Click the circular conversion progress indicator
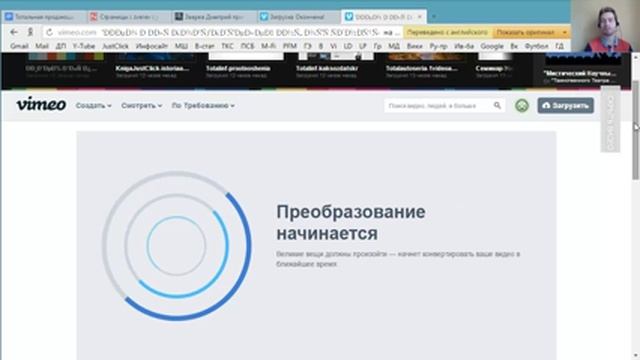The height and width of the screenshot is (360, 640). click(176, 245)
